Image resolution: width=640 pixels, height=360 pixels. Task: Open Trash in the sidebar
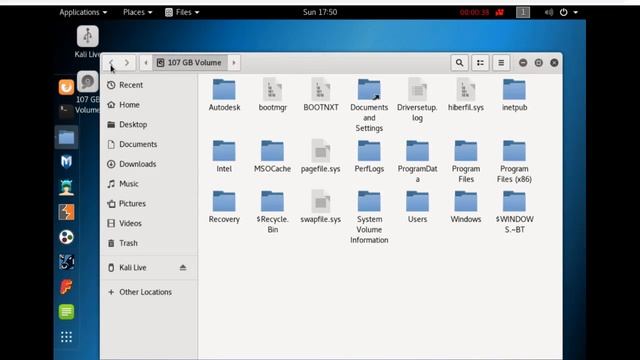click(x=149, y=243)
